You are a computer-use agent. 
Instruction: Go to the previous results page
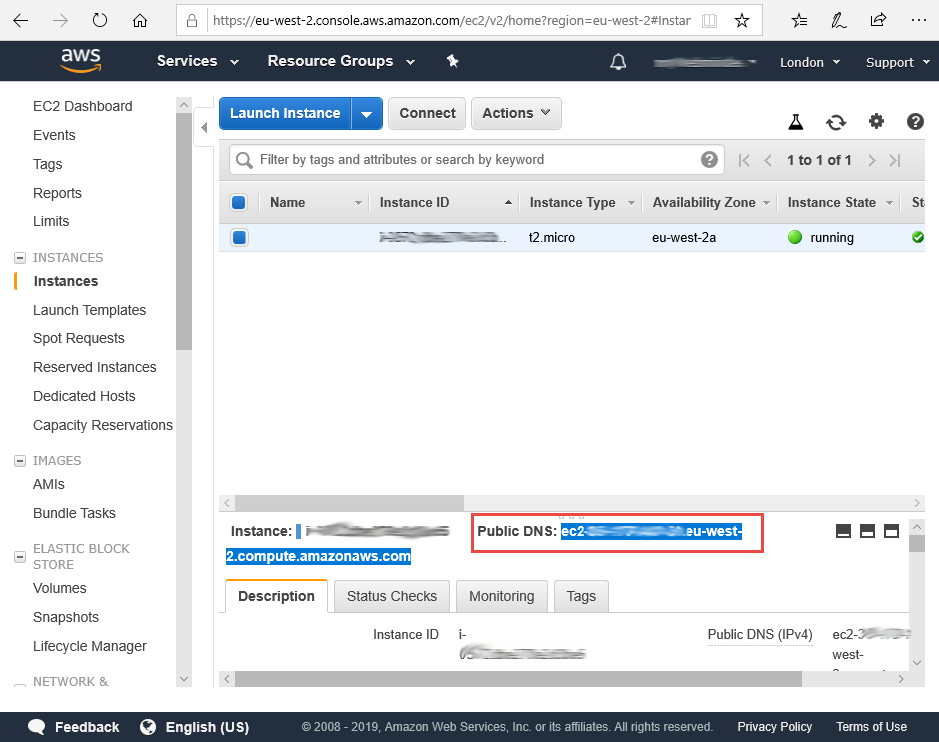pyautogui.click(x=768, y=160)
